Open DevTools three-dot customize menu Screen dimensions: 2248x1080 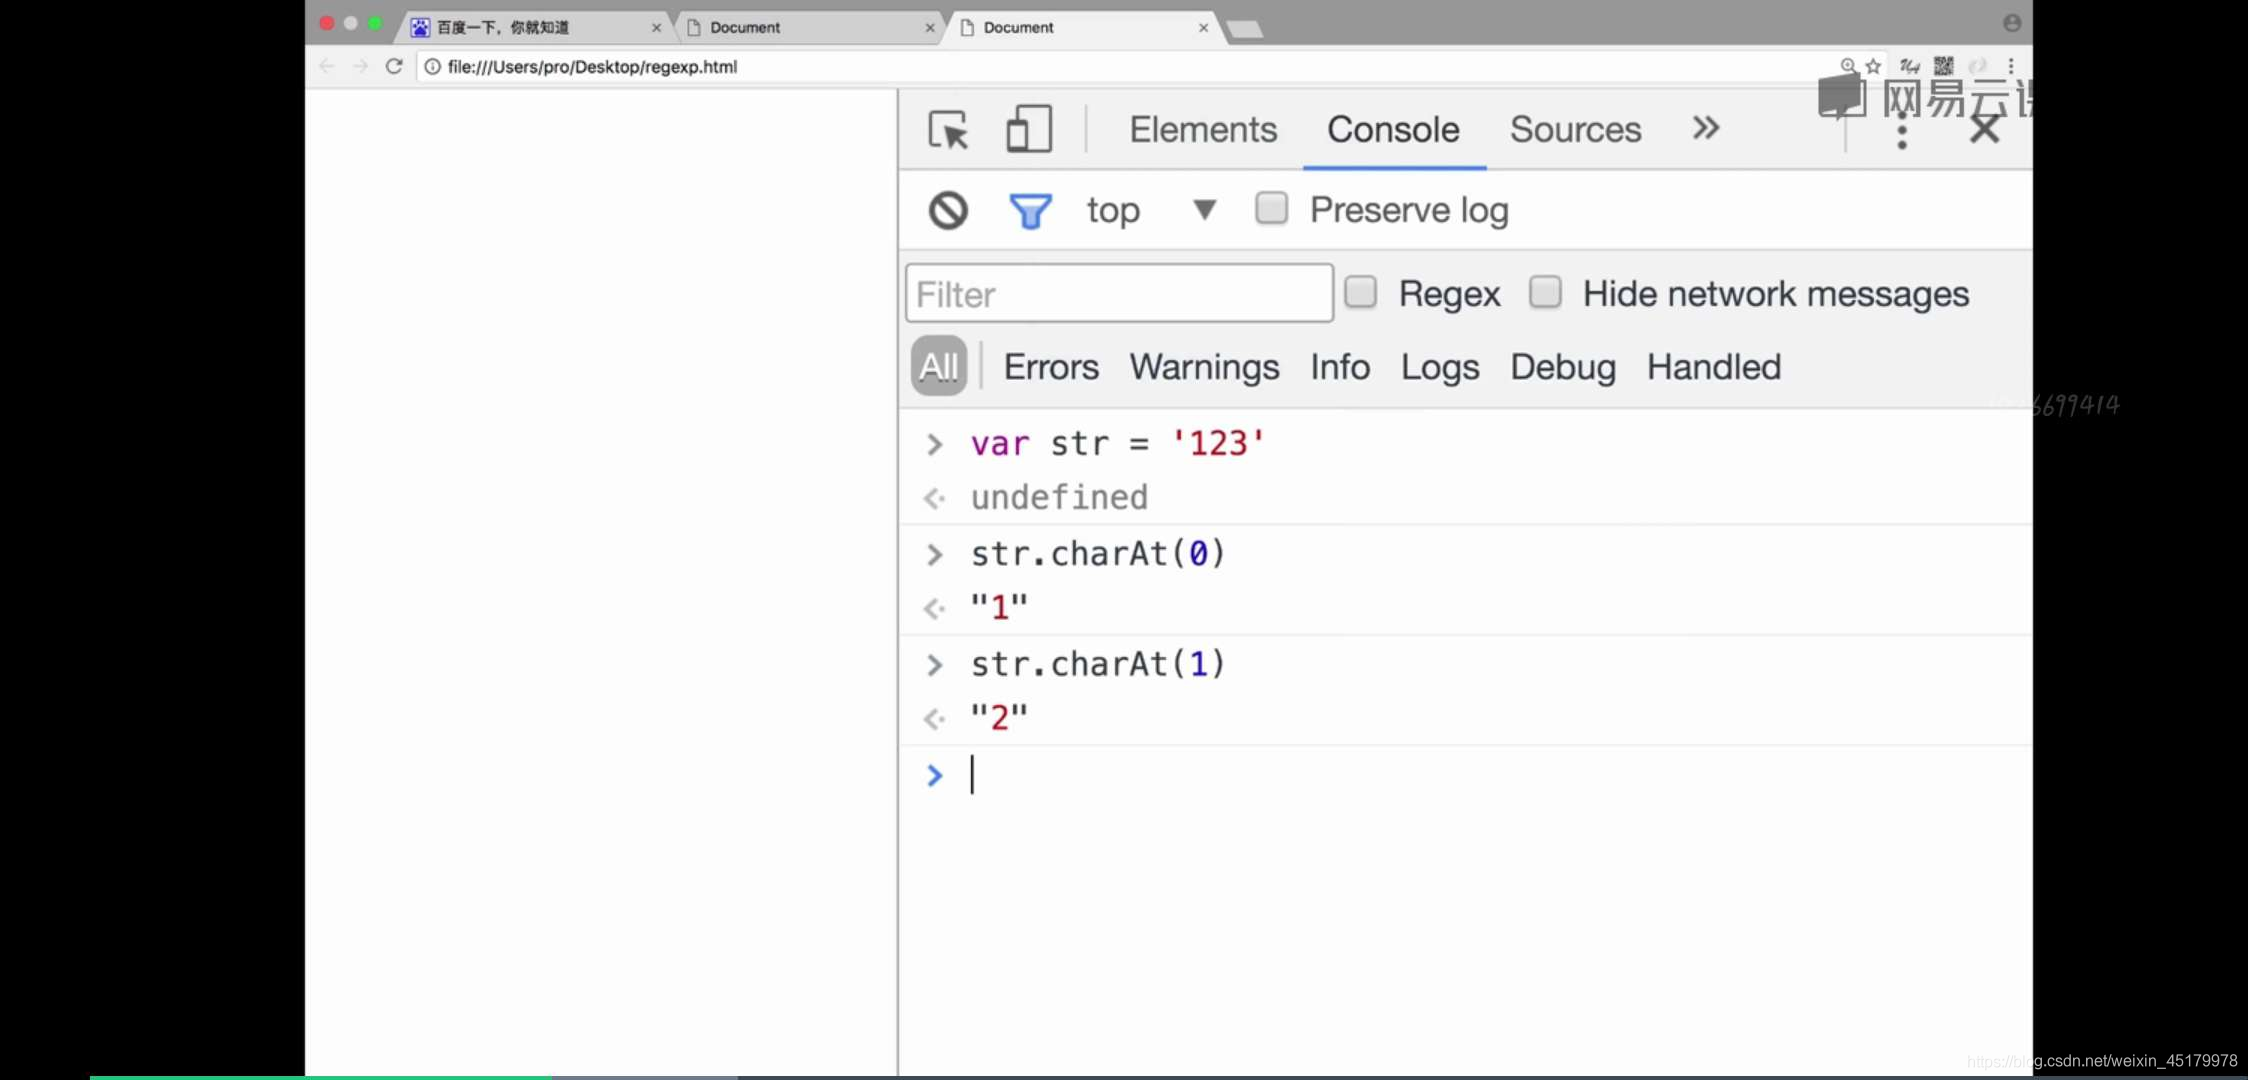(1902, 131)
